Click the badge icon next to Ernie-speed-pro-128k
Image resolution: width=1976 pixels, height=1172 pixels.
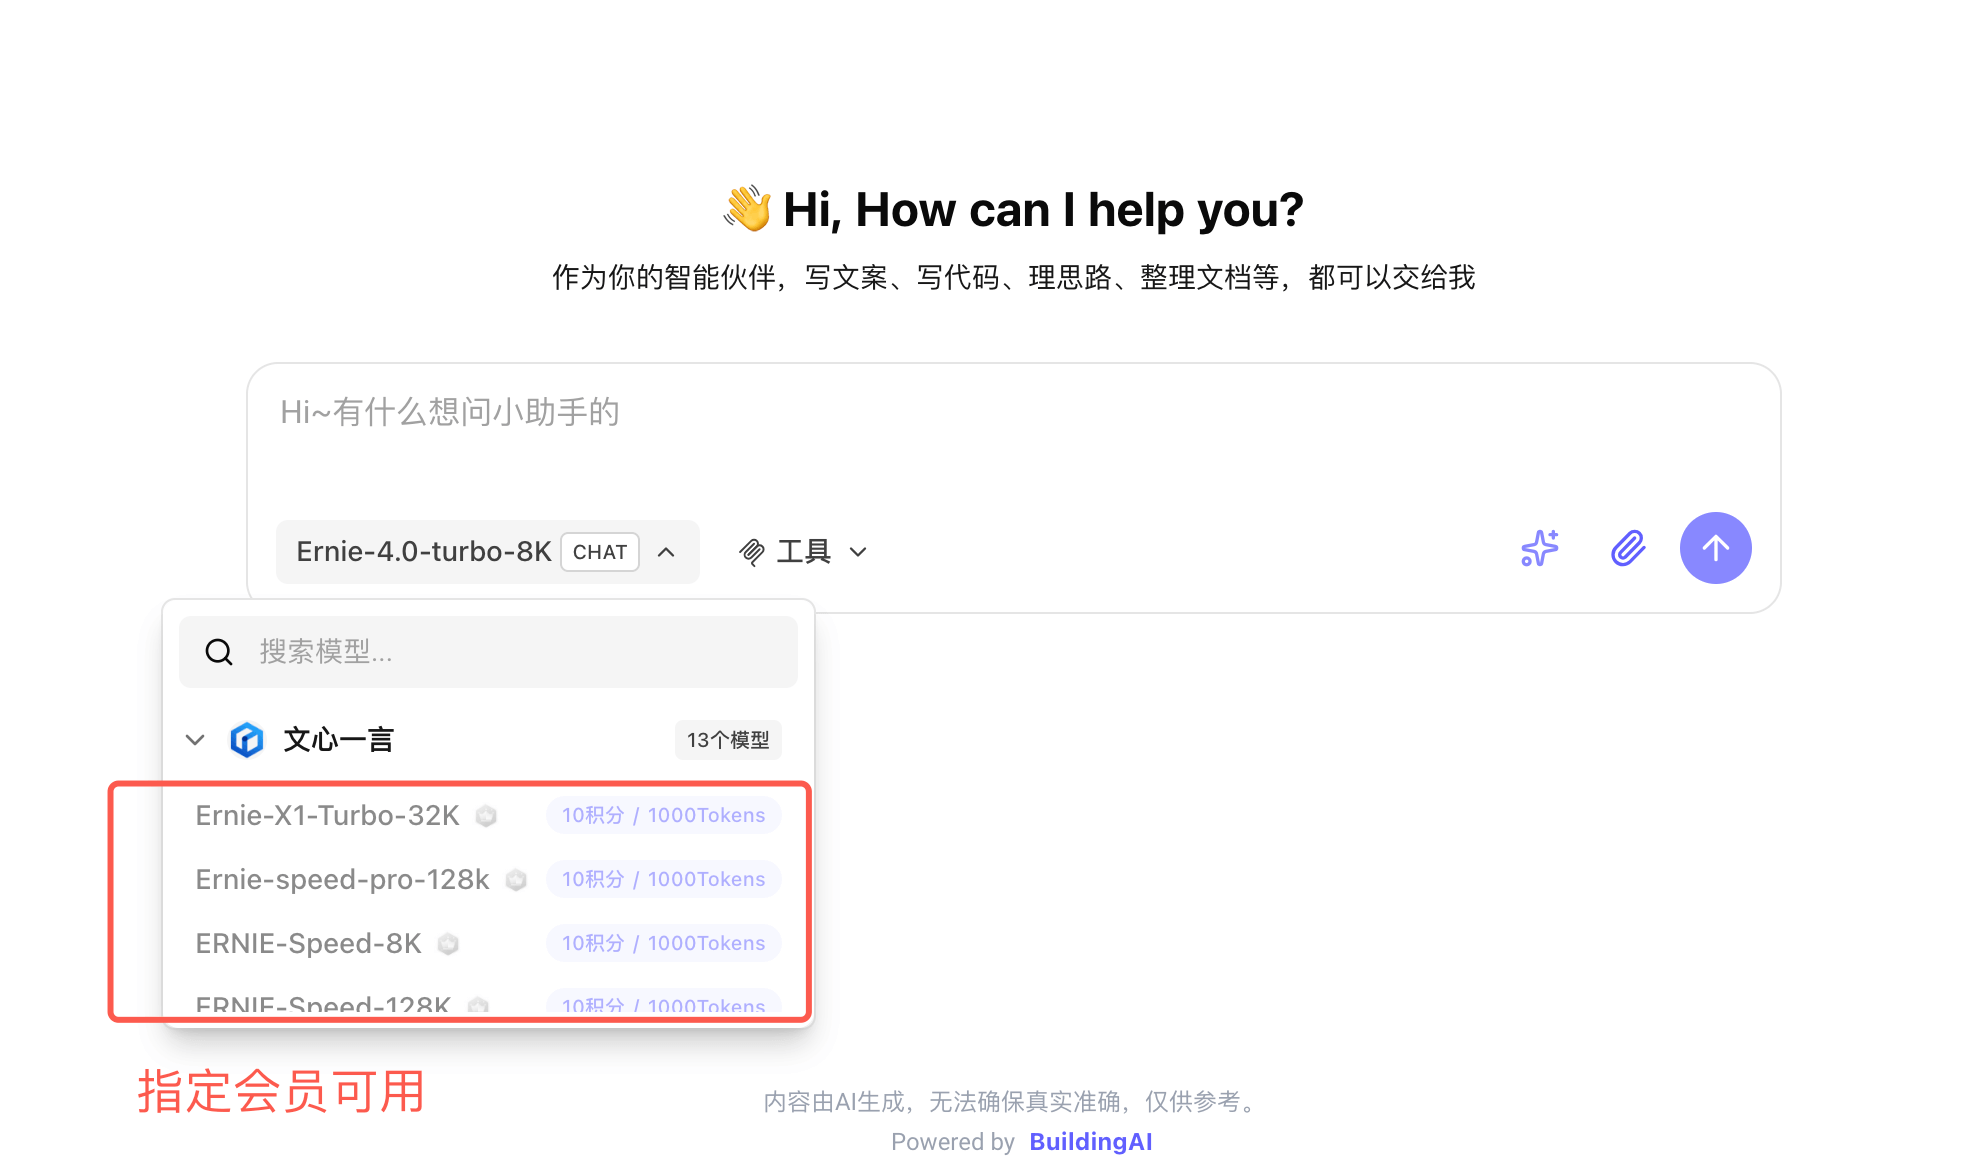click(516, 880)
